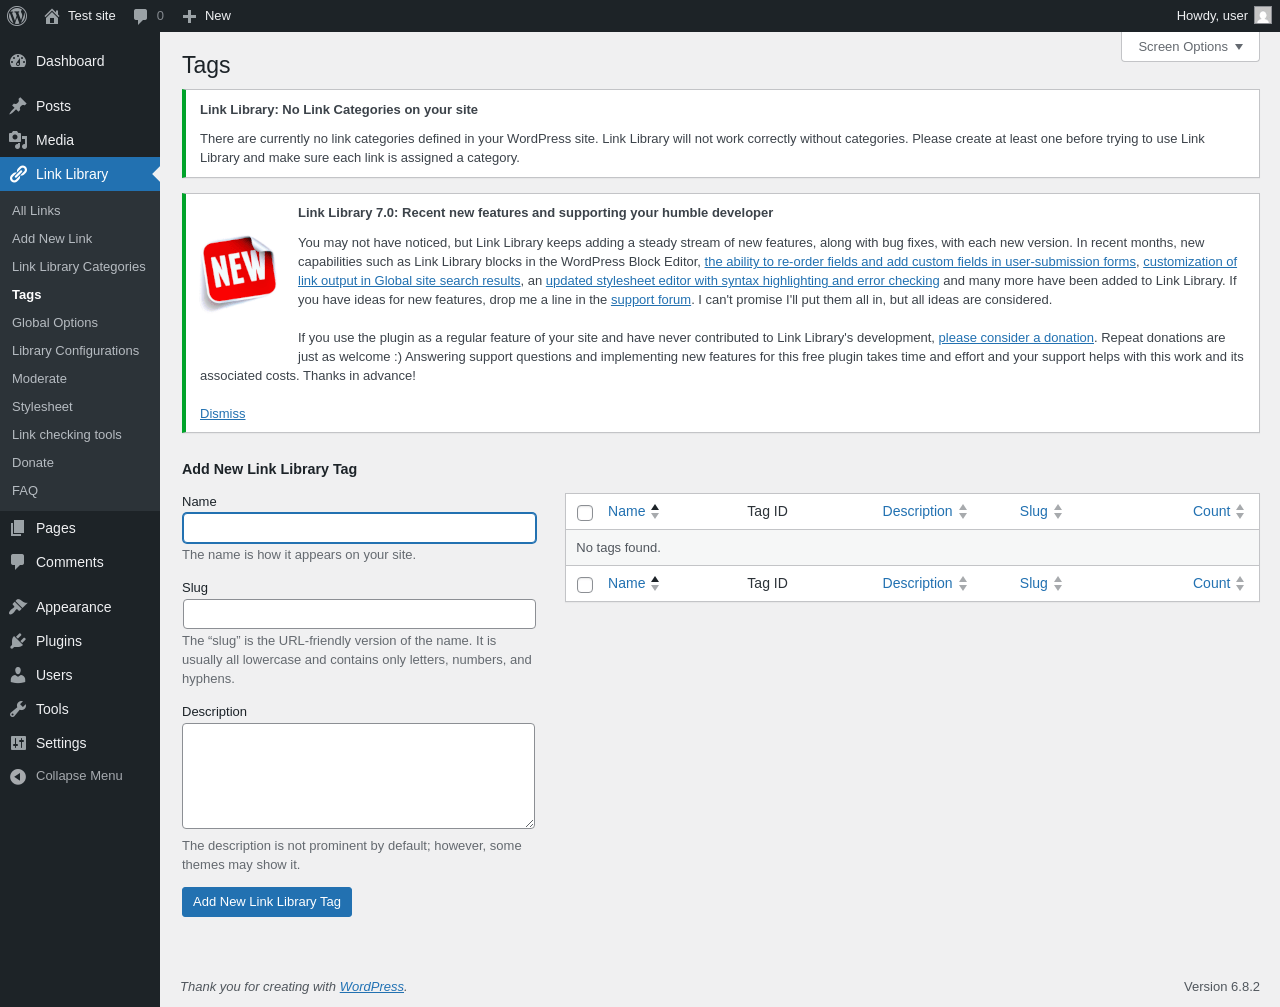Click the Comments sidebar bubble icon
Screen dimensions: 1280x1007
pos(18,562)
